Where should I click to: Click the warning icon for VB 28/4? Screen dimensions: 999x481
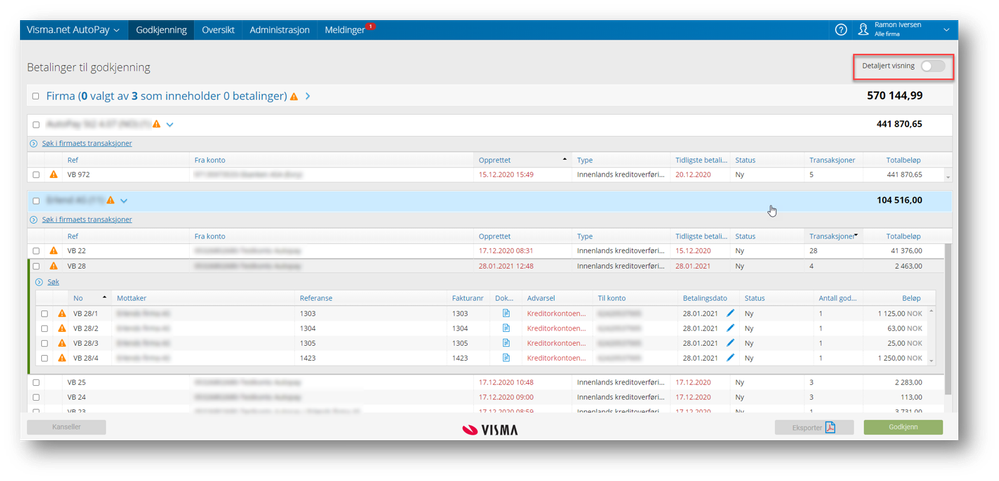click(62, 358)
